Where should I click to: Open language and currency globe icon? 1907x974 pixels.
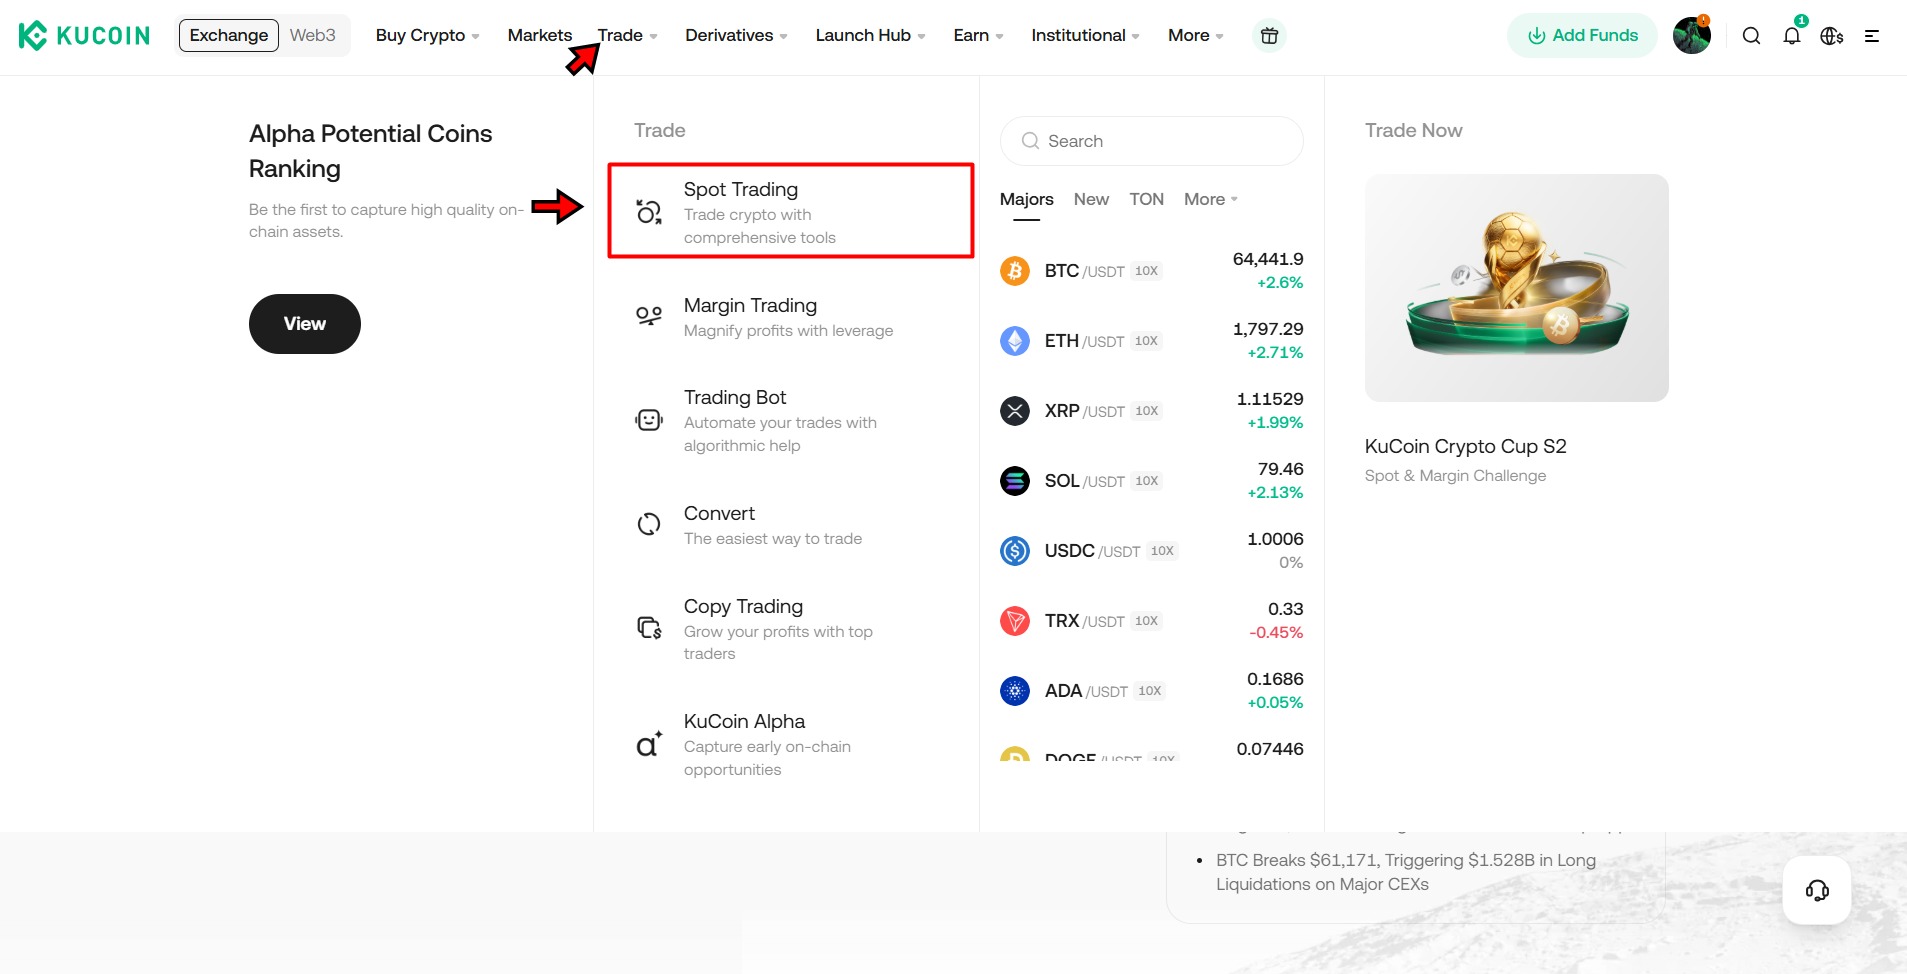pyautogui.click(x=1832, y=36)
